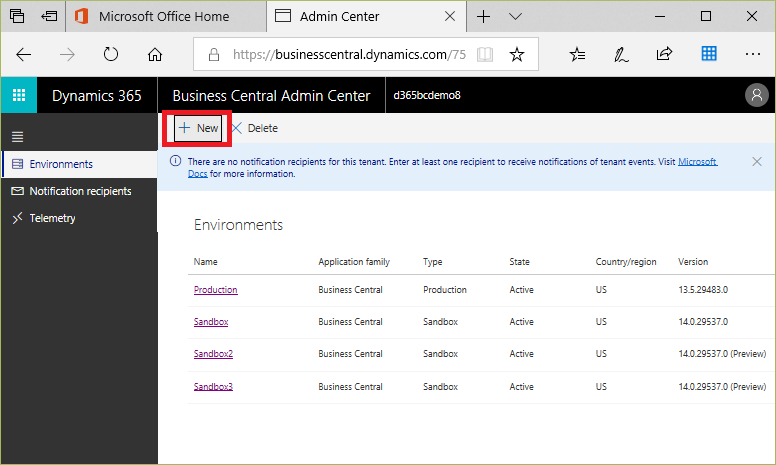This screenshot has height=465, width=776.
Task: Open the Sandbox environment link
Action: [x=211, y=322]
